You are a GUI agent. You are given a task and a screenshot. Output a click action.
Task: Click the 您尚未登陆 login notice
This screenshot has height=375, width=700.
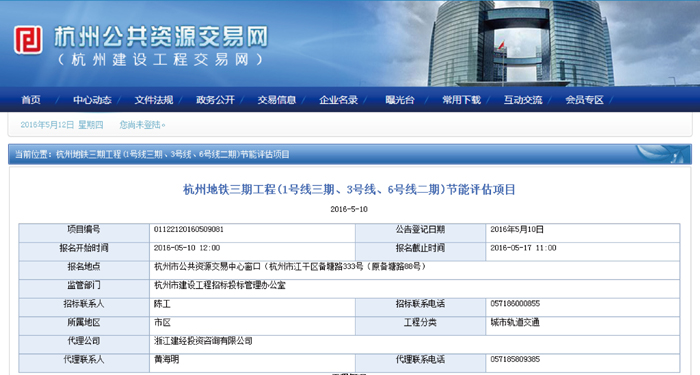pyautogui.click(x=142, y=125)
